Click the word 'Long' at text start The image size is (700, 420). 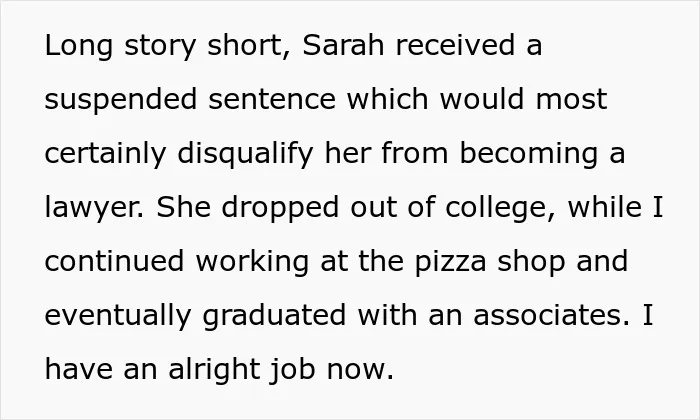tap(79, 46)
